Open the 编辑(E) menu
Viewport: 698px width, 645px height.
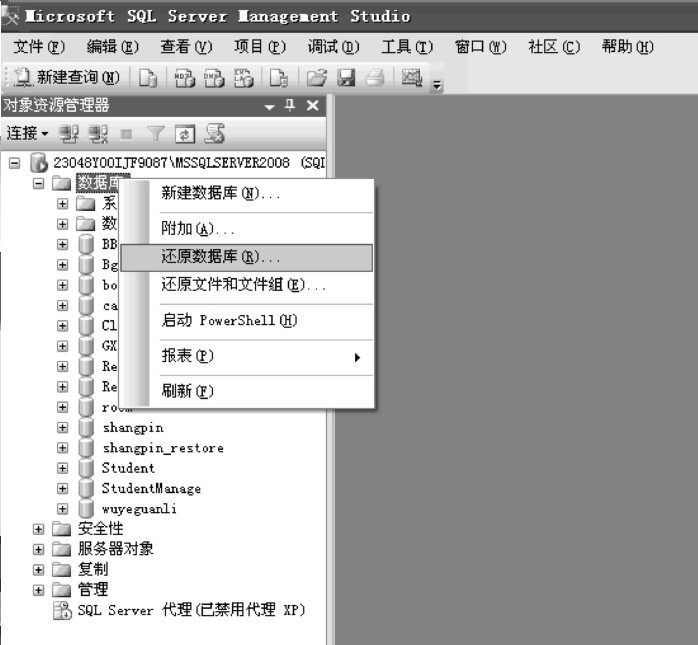click(x=113, y=46)
